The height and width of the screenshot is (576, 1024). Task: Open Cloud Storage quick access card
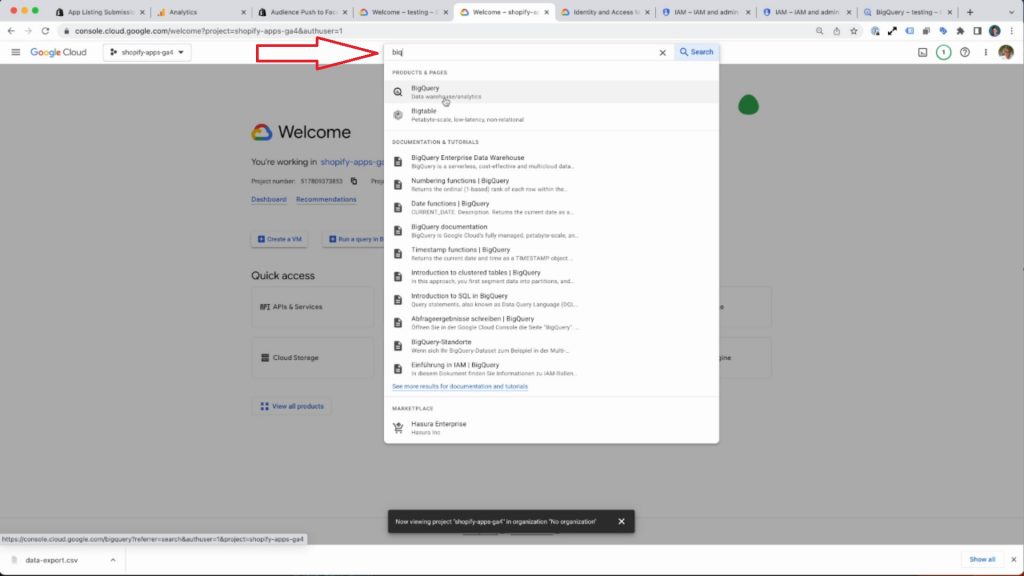(x=313, y=358)
